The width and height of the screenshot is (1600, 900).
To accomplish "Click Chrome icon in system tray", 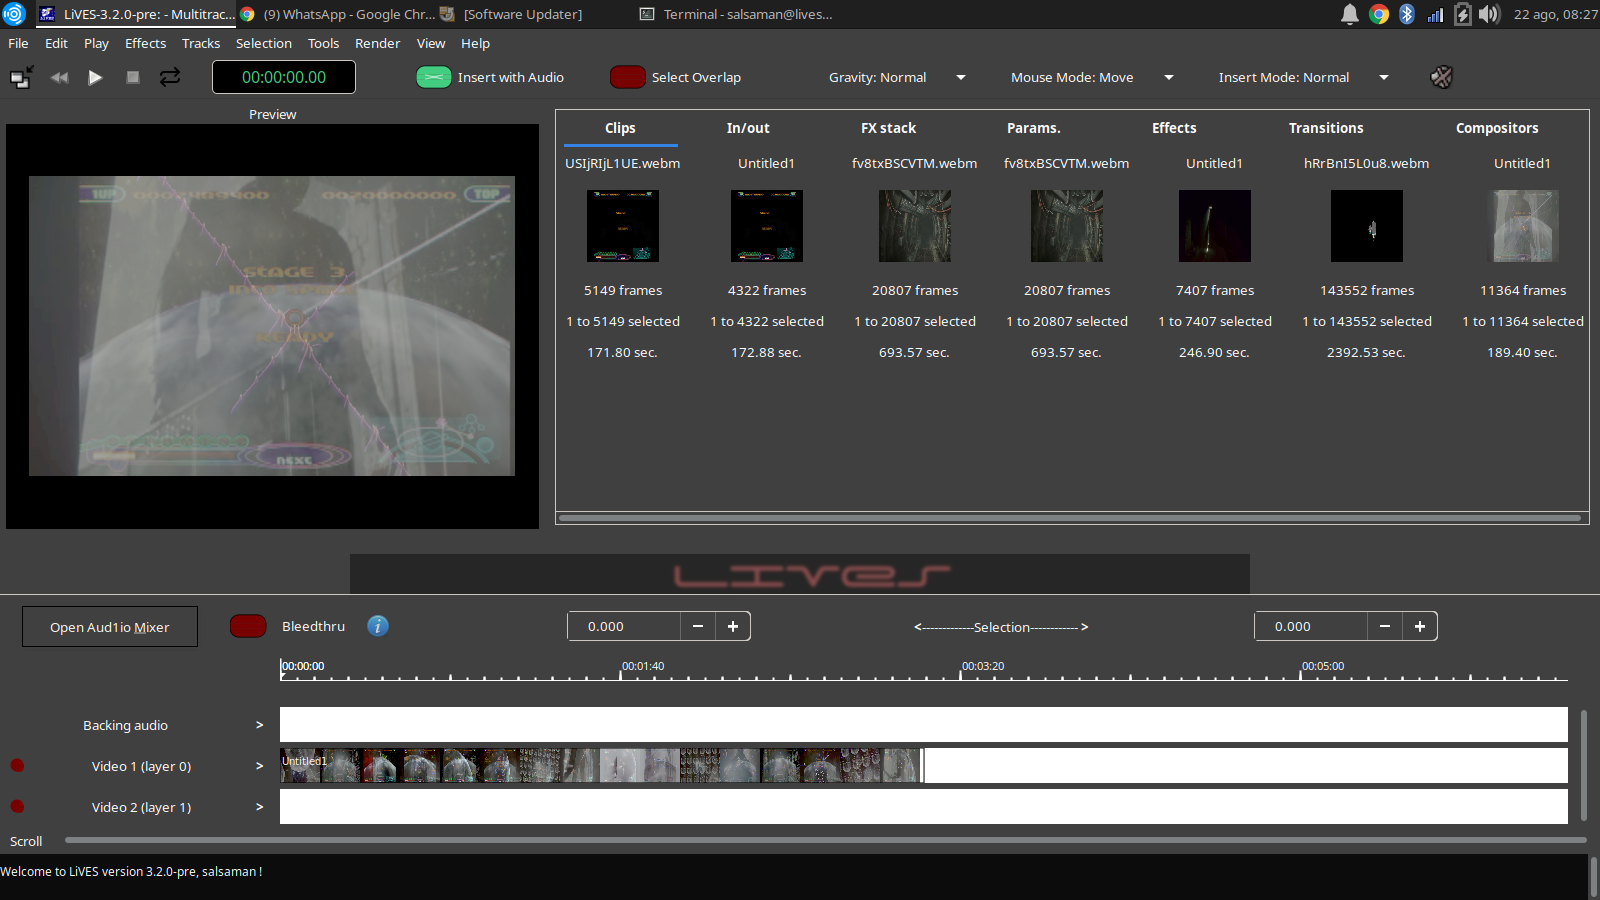I will pyautogui.click(x=1379, y=14).
